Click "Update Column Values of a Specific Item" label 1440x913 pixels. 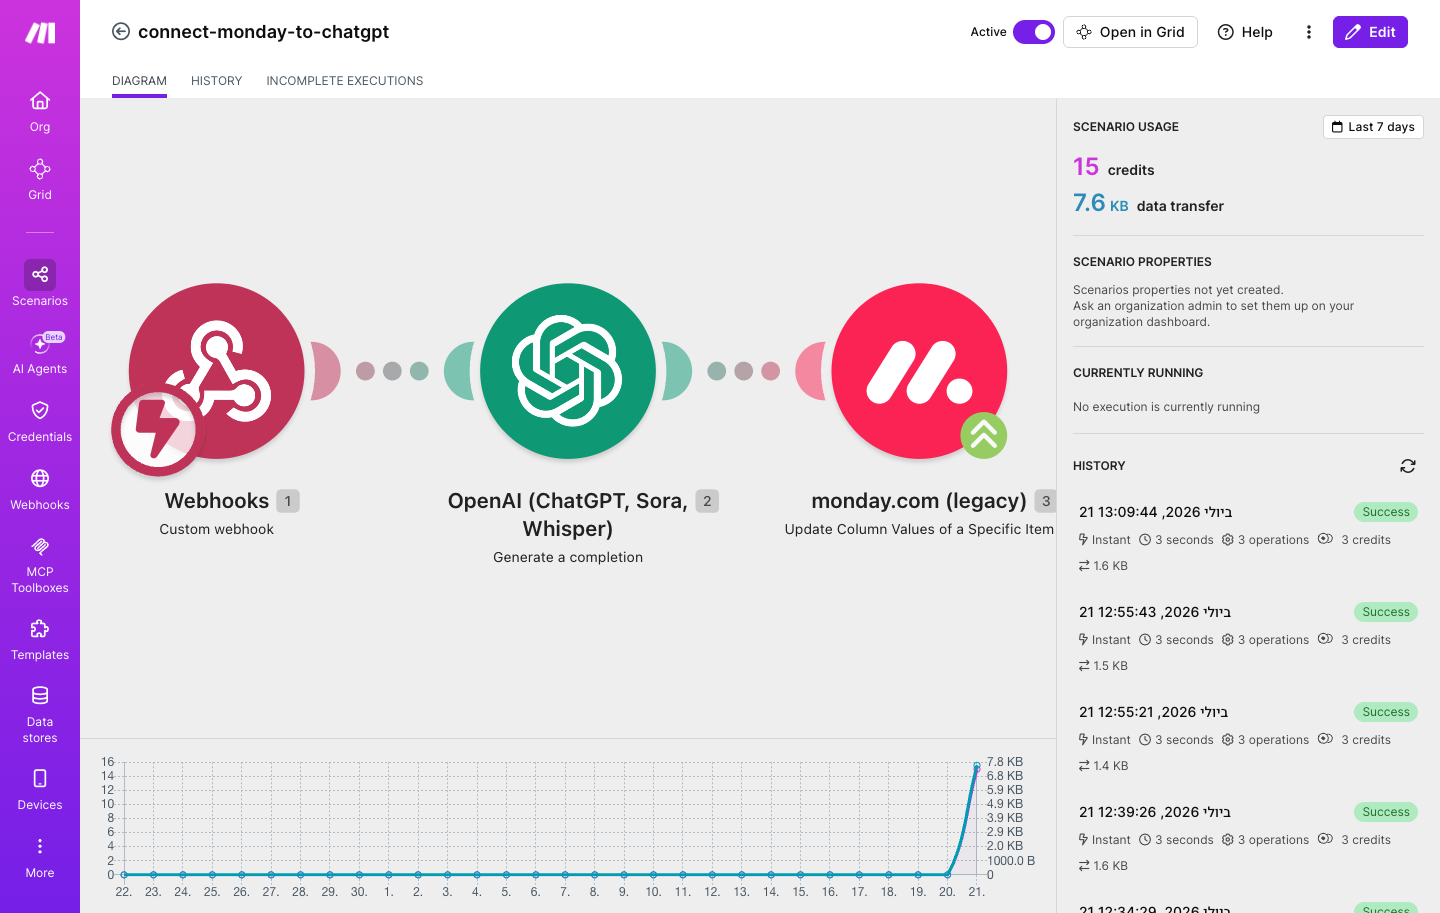coord(919,529)
